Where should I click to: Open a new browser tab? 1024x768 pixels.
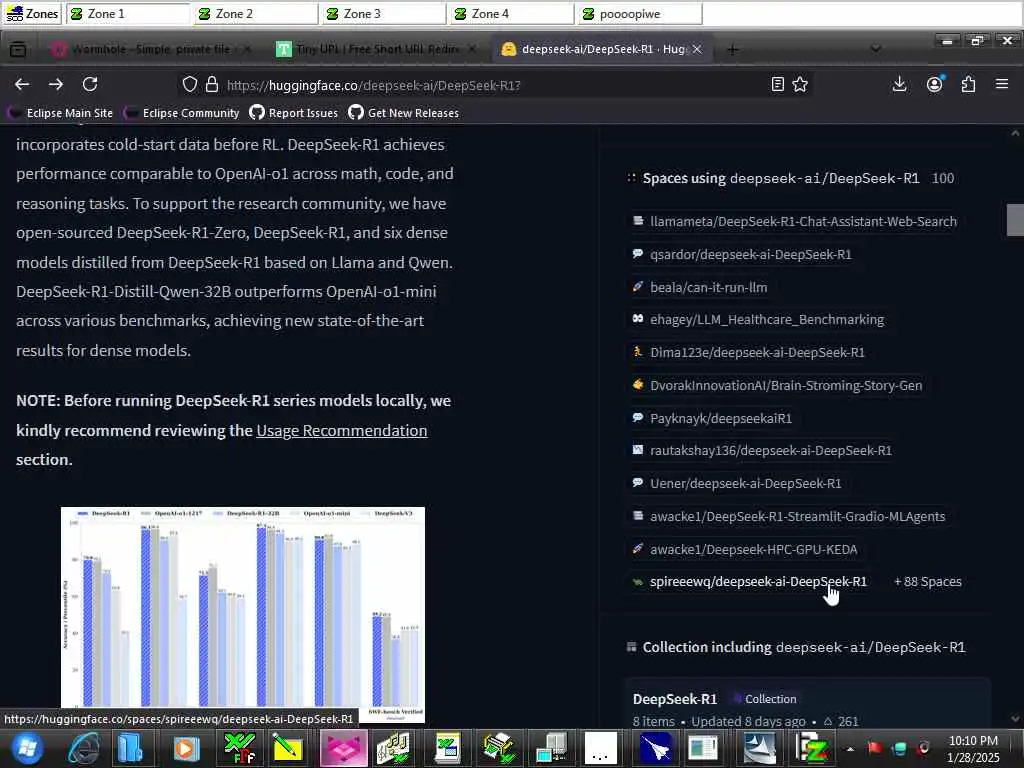(733, 50)
